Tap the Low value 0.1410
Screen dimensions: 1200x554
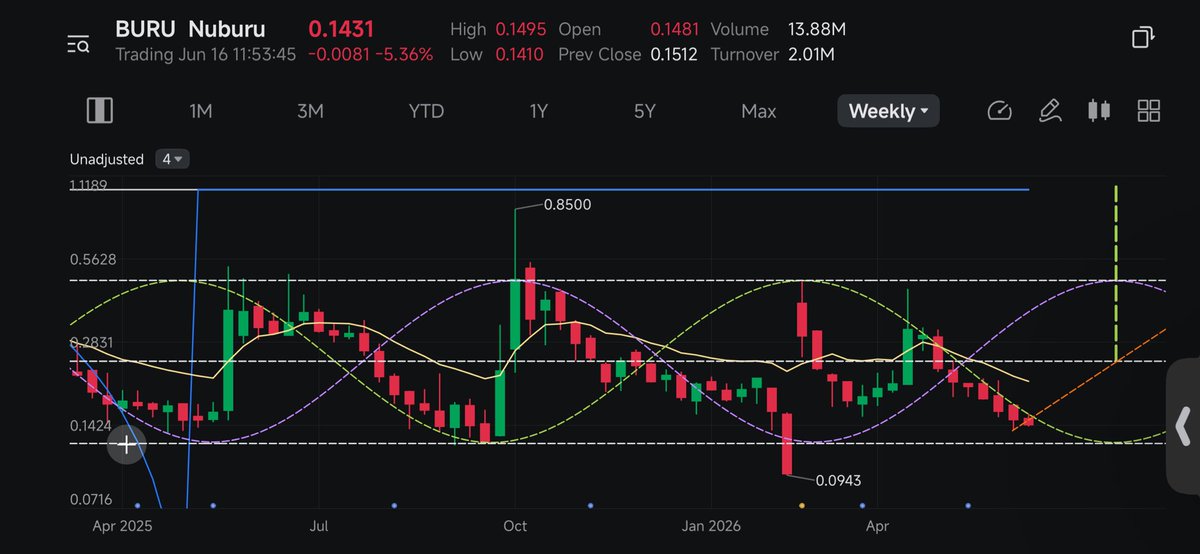519,54
